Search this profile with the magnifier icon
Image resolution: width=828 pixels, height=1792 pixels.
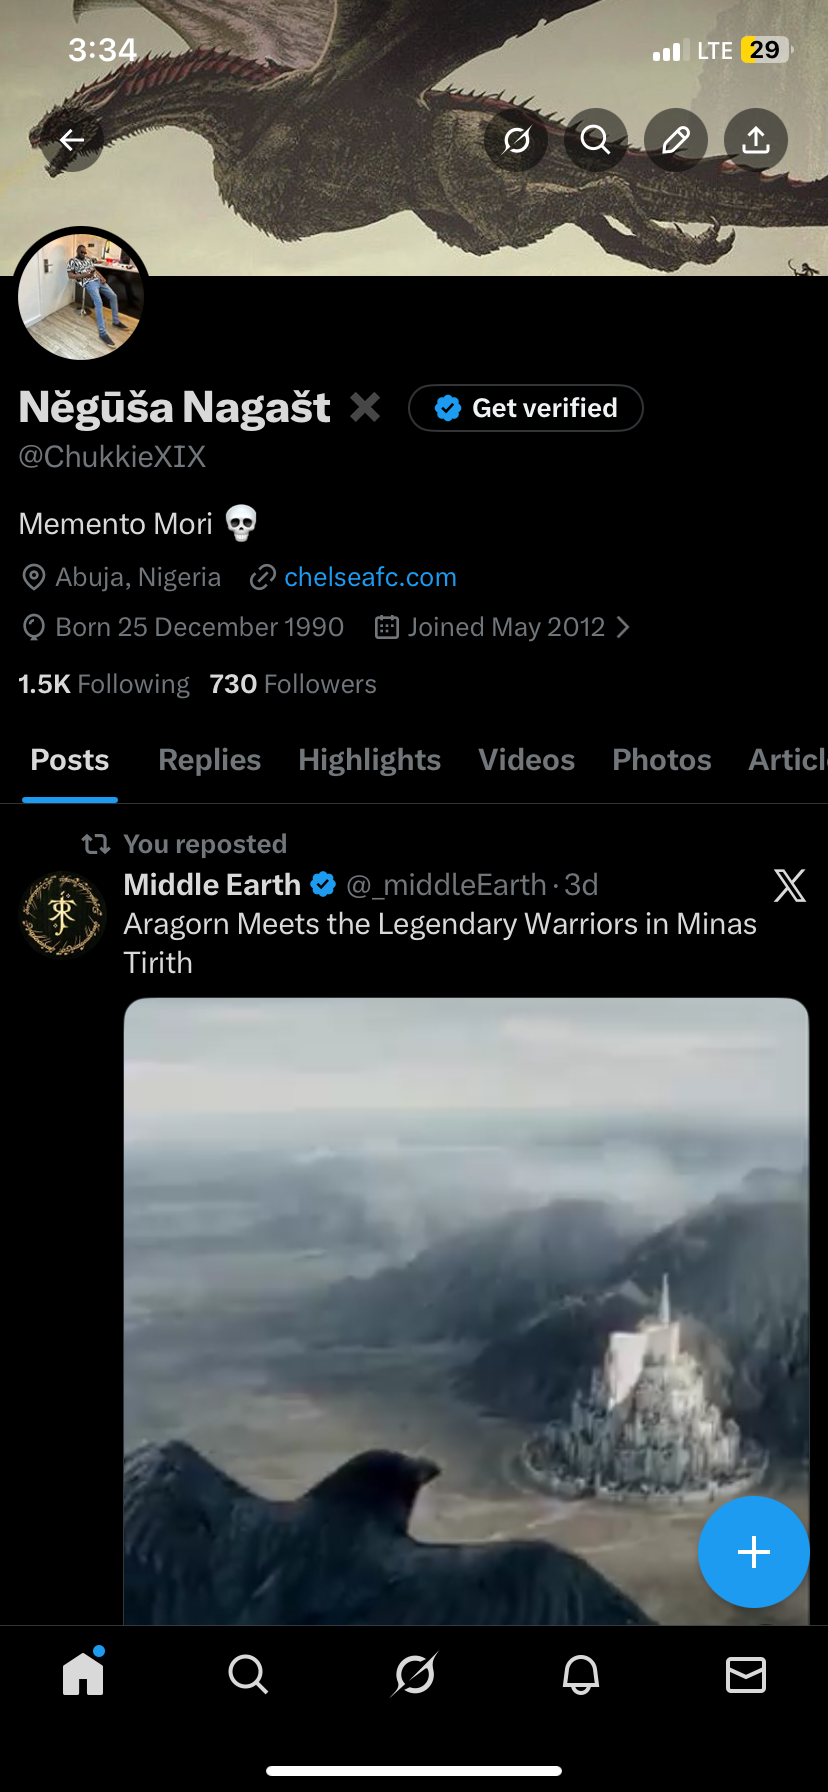[596, 140]
